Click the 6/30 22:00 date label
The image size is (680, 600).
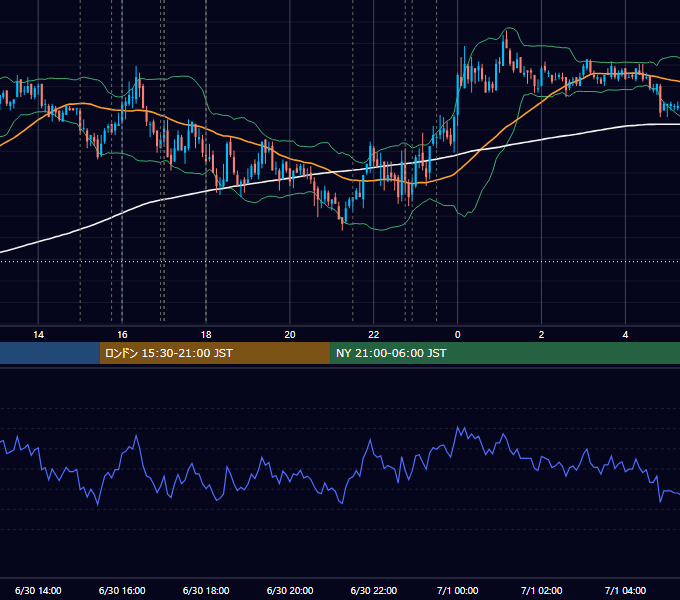[373, 590]
